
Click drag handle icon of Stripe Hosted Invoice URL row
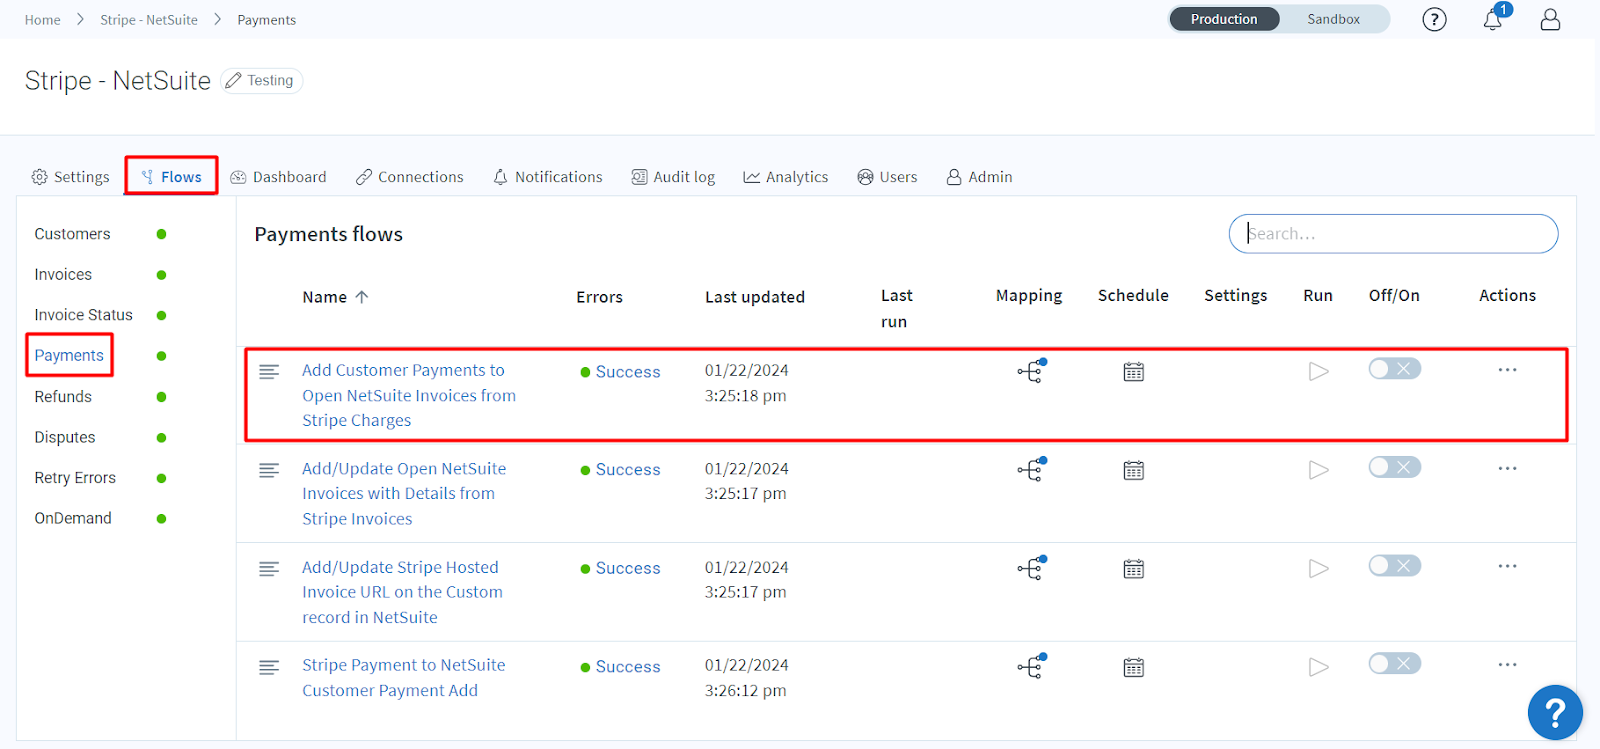click(269, 568)
